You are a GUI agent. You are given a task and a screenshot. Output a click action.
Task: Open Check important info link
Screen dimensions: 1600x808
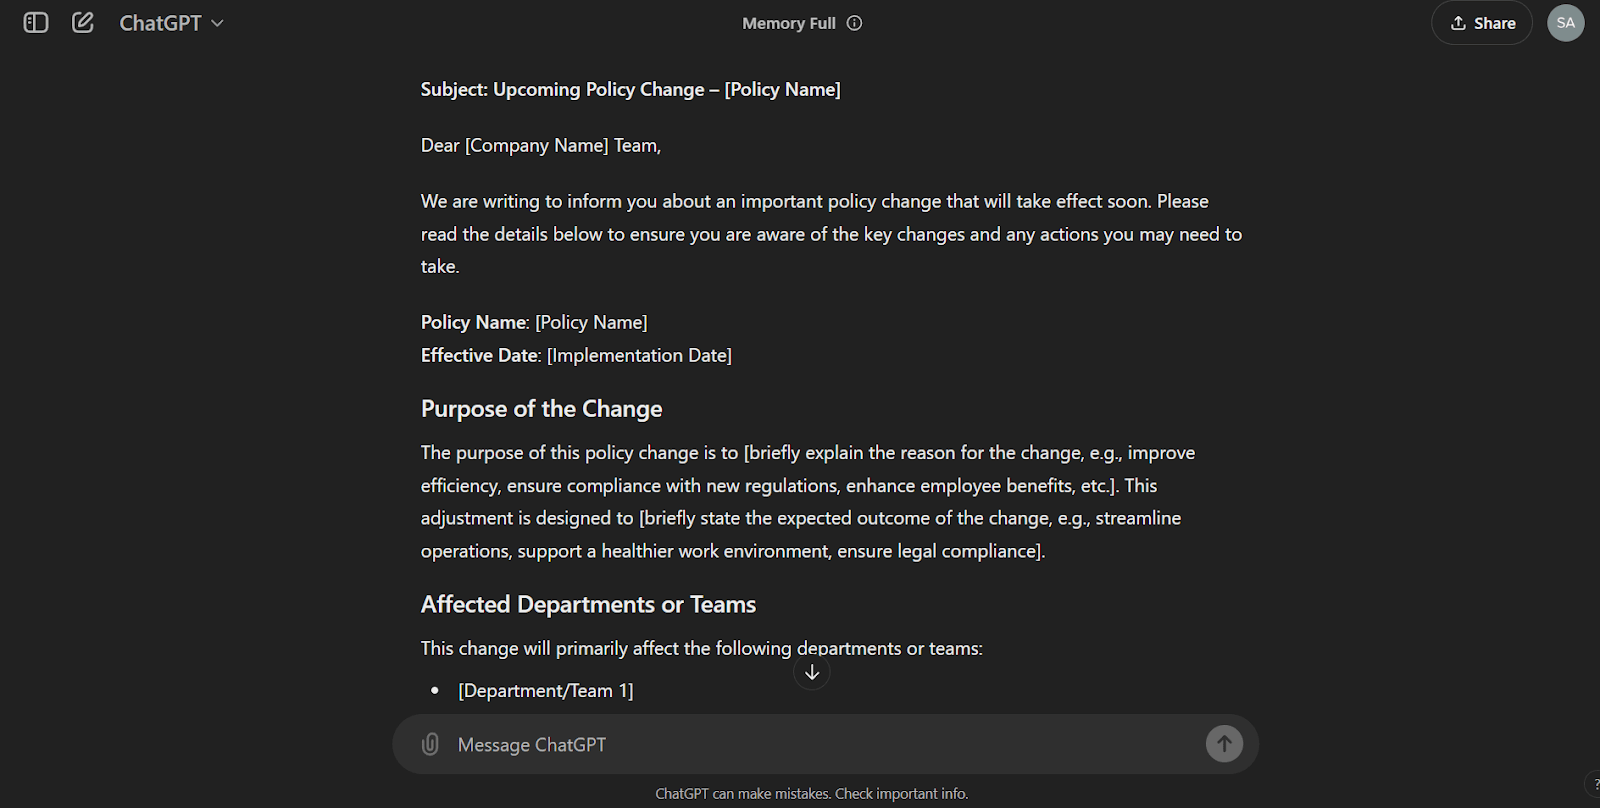(x=899, y=793)
